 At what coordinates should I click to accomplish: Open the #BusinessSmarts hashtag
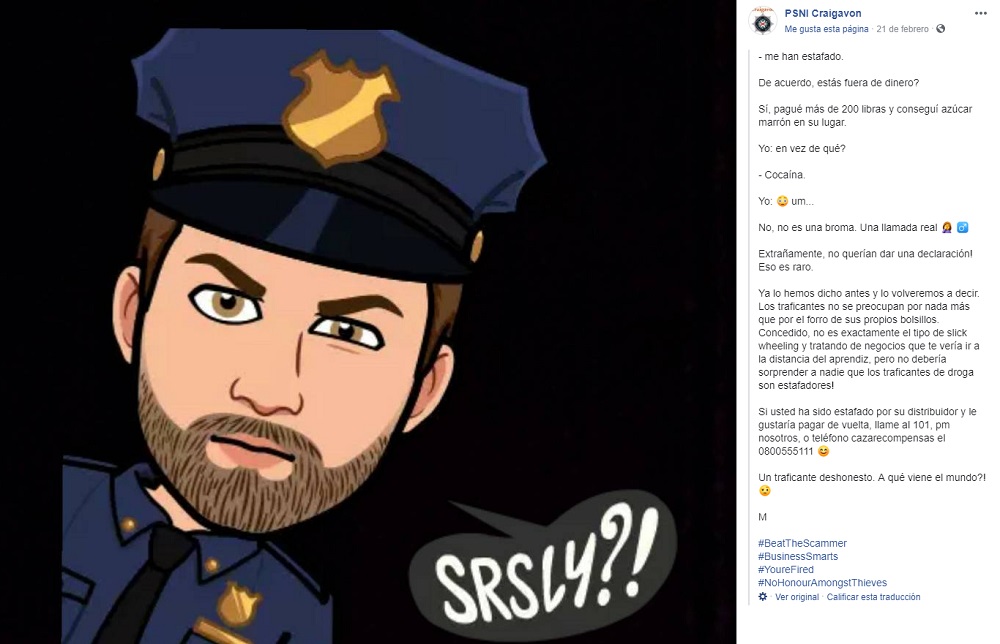pos(798,557)
